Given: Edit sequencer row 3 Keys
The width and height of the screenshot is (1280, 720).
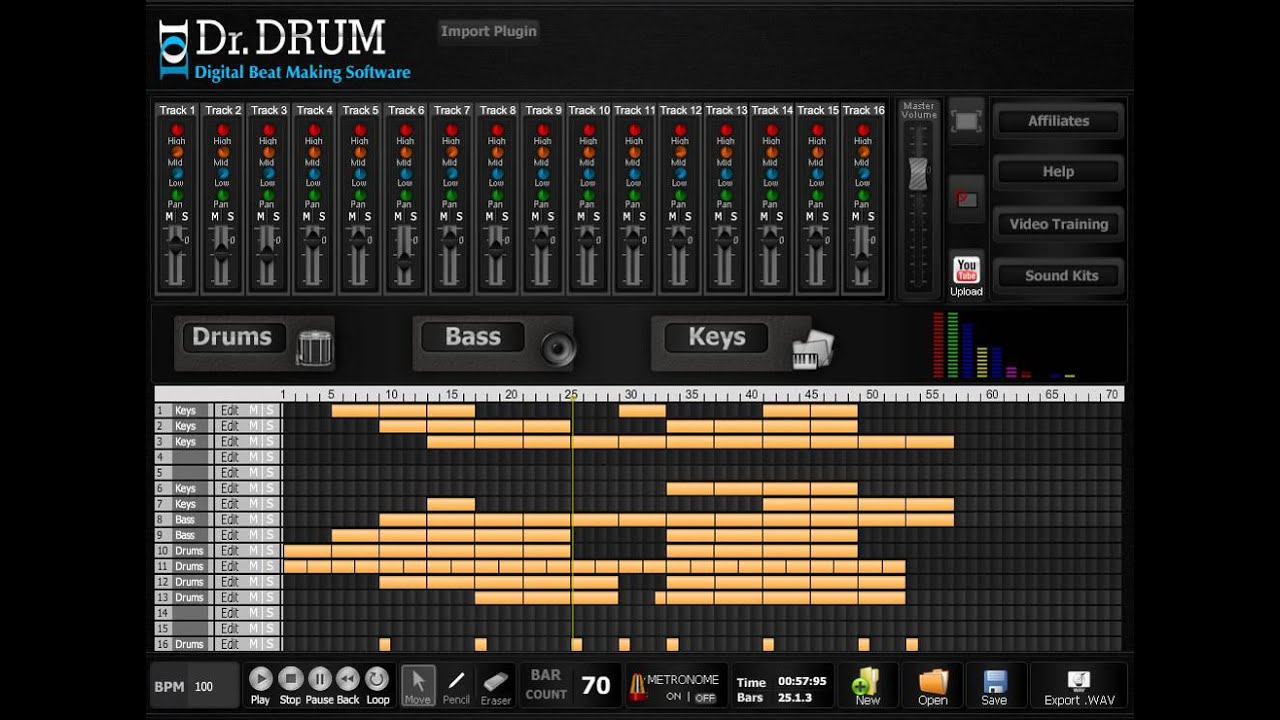Looking at the screenshot, I should (230, 442).
